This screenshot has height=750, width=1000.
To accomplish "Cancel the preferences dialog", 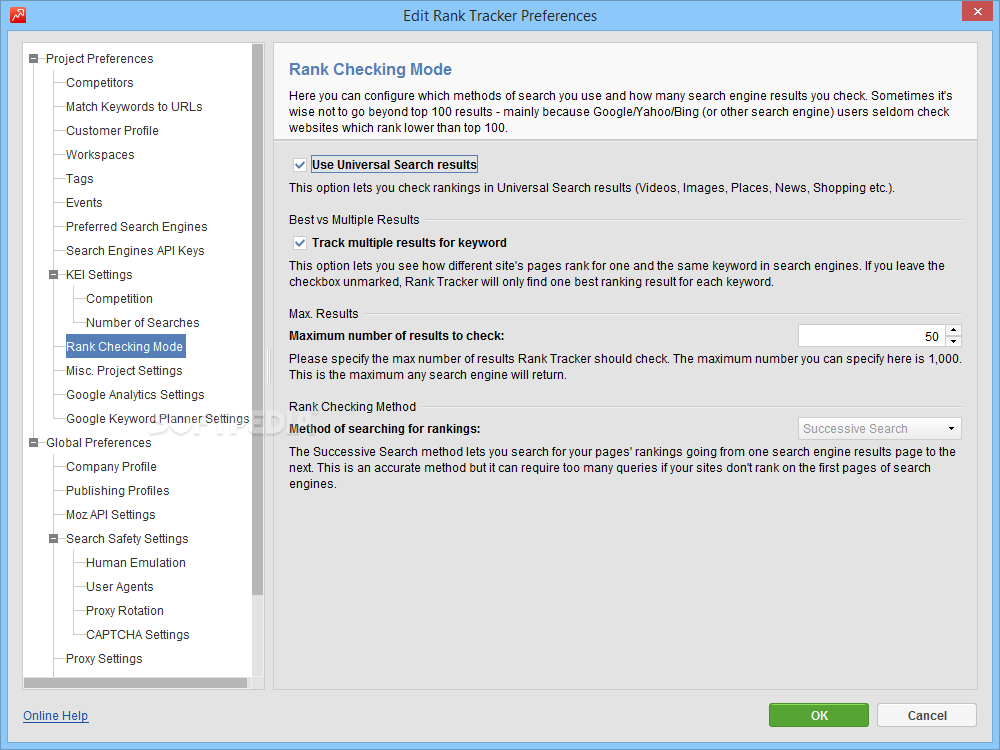I will (927, 716).
